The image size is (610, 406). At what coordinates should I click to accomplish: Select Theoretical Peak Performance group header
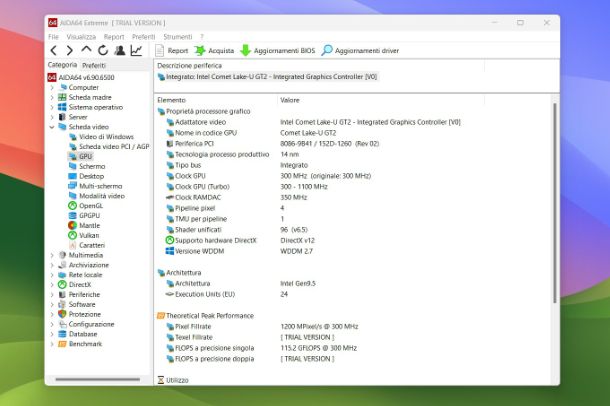point(205,316)
